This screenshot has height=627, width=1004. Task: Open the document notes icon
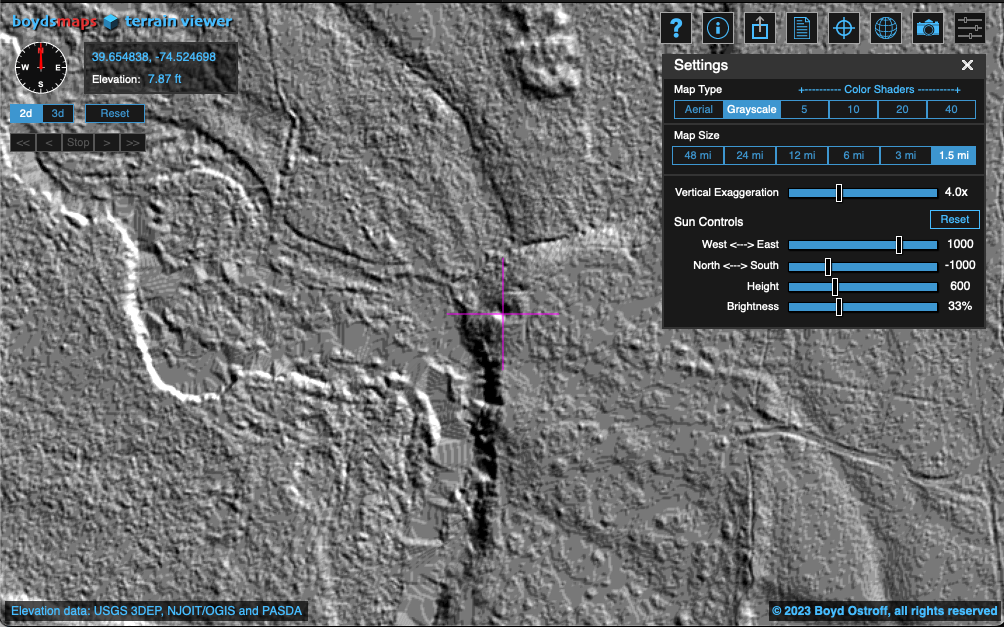click(x=801, y=28)
